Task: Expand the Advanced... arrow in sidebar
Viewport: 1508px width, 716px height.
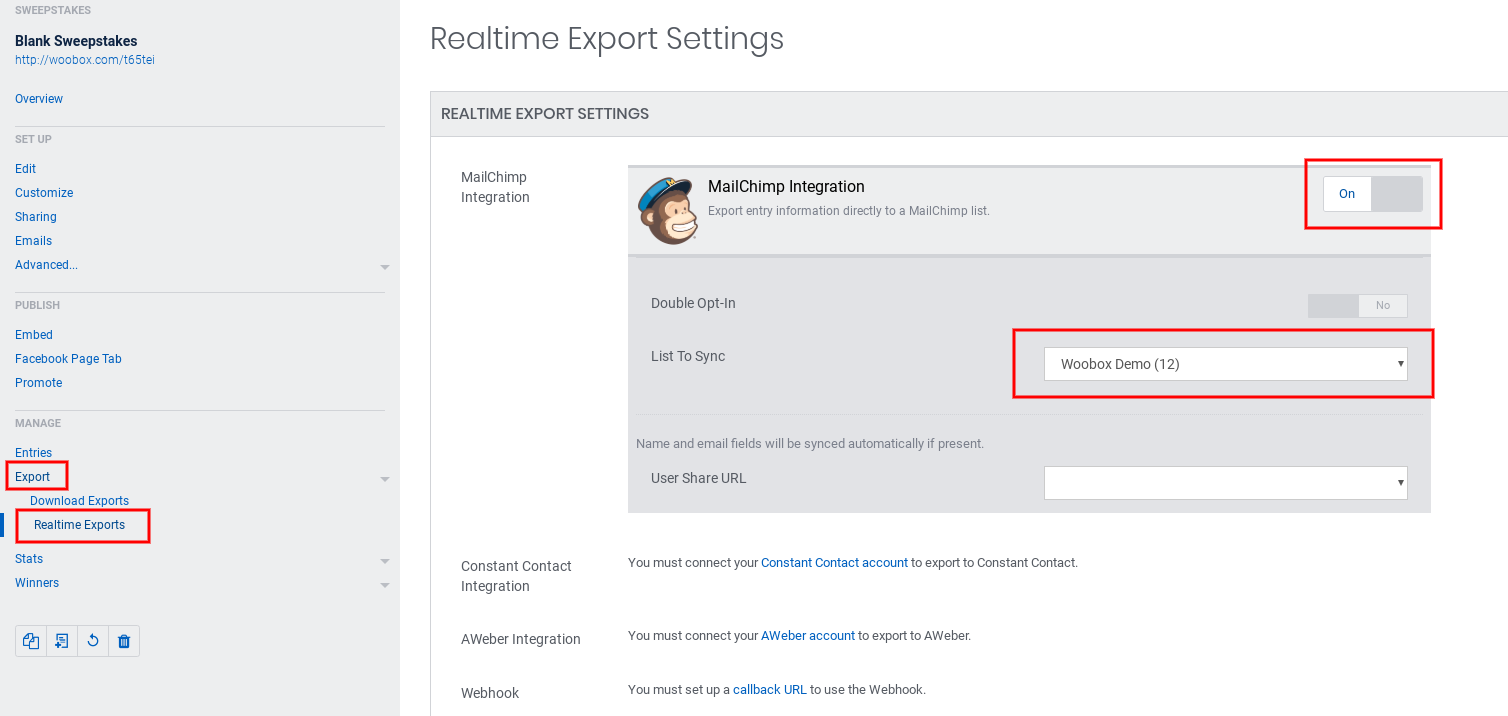Action: point(385,267)
